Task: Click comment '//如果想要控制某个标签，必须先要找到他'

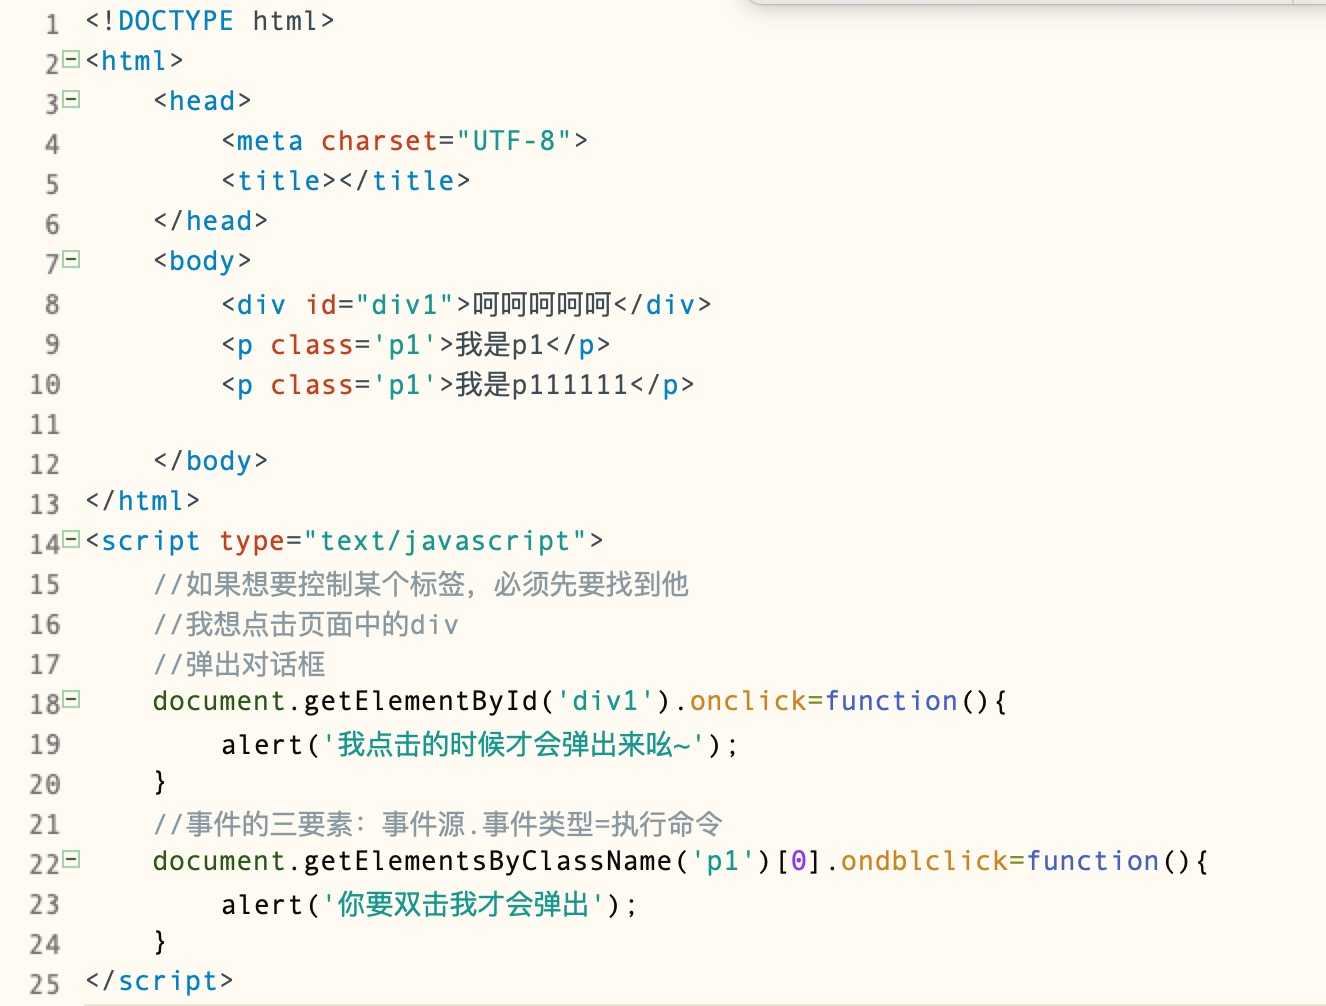Action: [421, 584]
